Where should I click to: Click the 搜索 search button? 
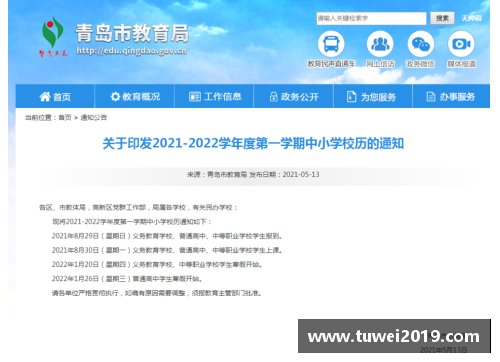coord(442,18)
